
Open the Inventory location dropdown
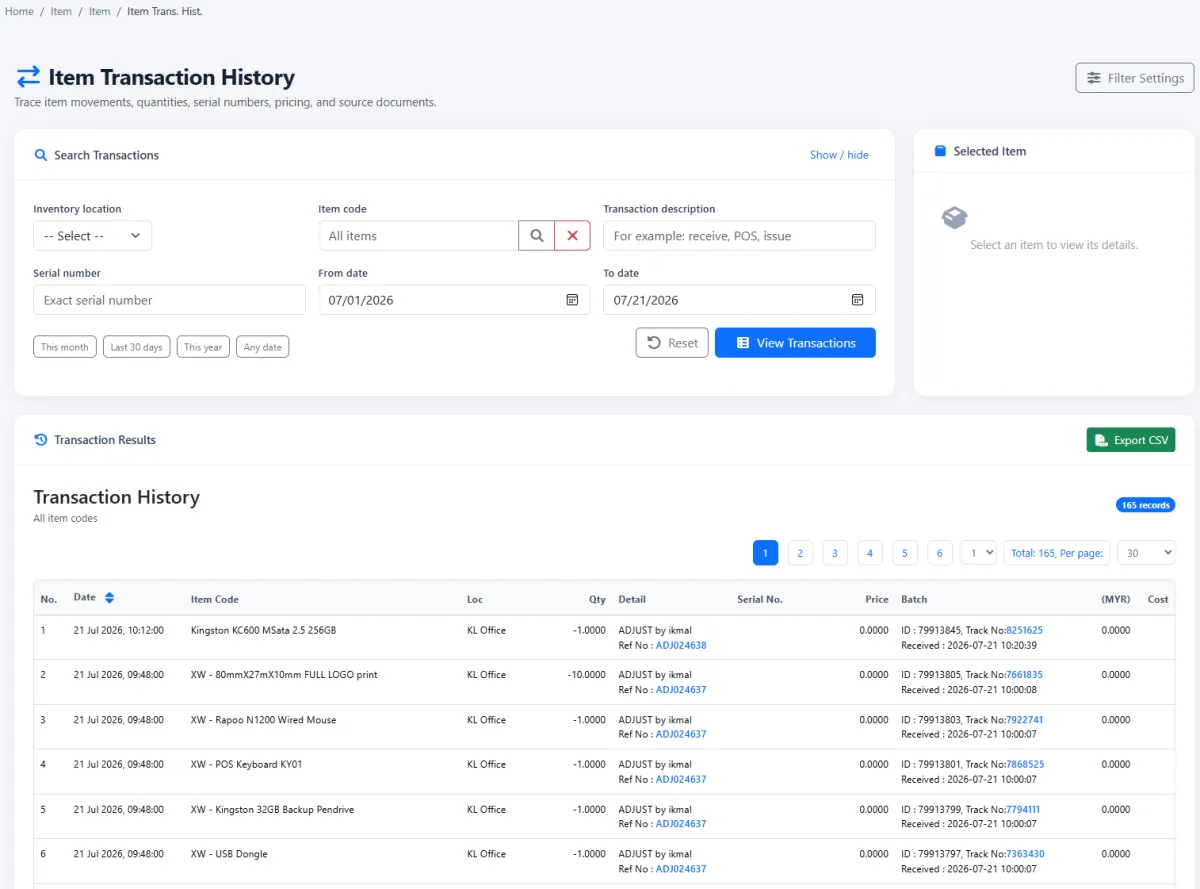click(x=92, y=236)
